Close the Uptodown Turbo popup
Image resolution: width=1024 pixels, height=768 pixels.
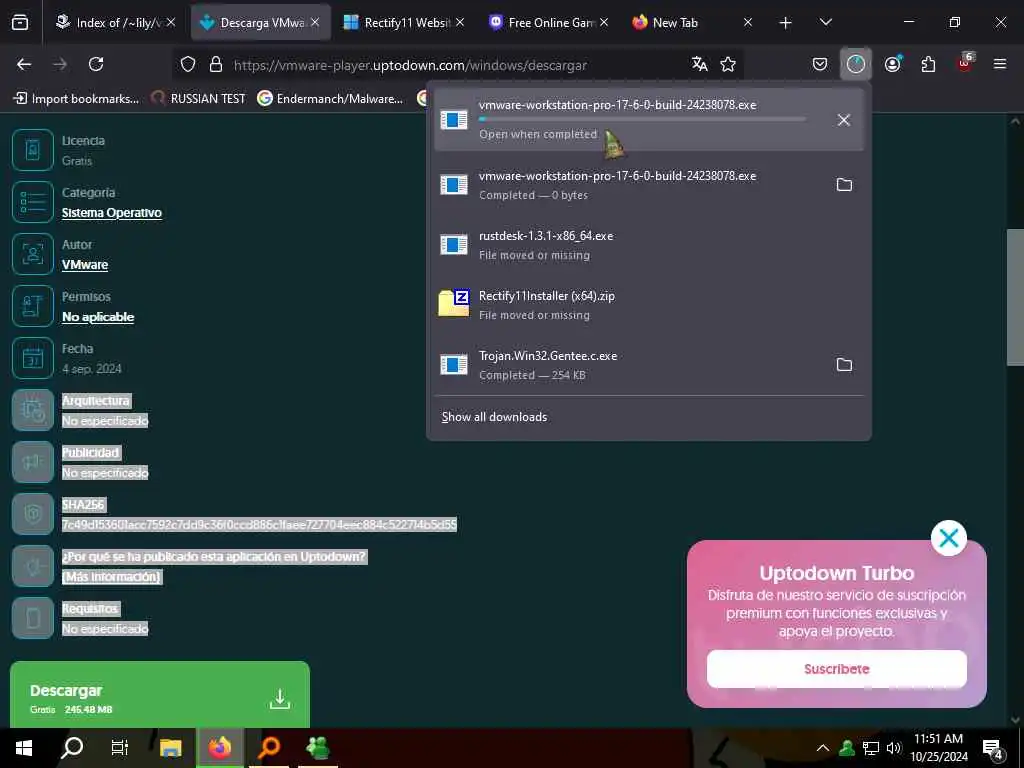(948, 538)
